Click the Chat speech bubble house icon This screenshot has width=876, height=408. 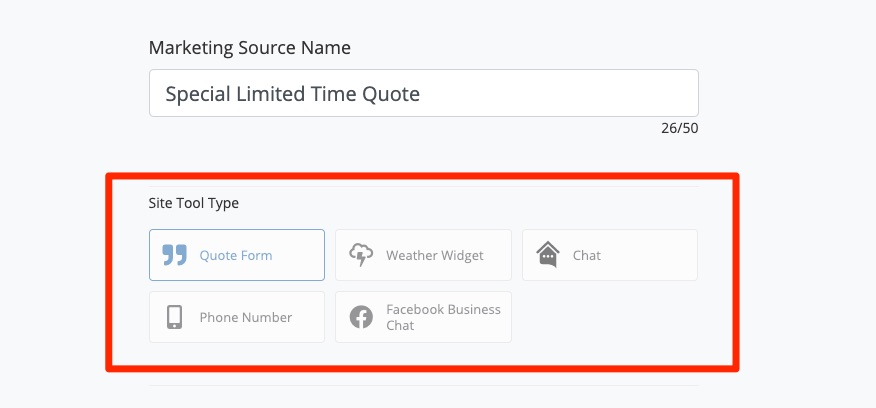(547, 255)
